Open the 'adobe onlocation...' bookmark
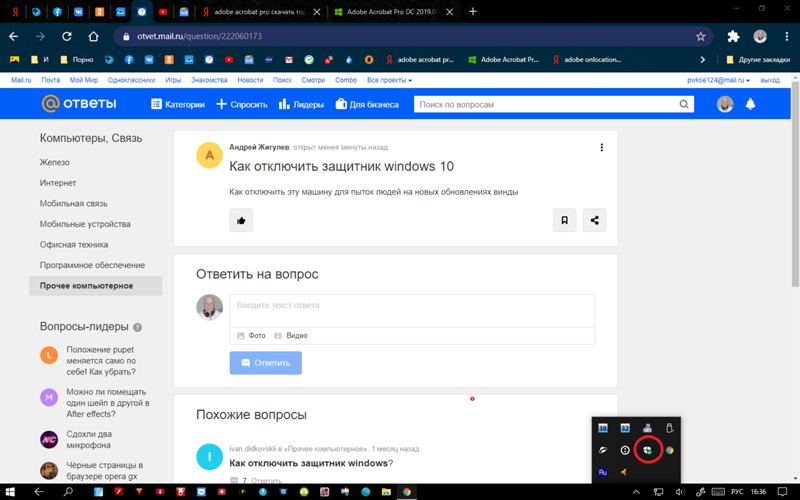This screenshot has width=800, height=500. 587,60
